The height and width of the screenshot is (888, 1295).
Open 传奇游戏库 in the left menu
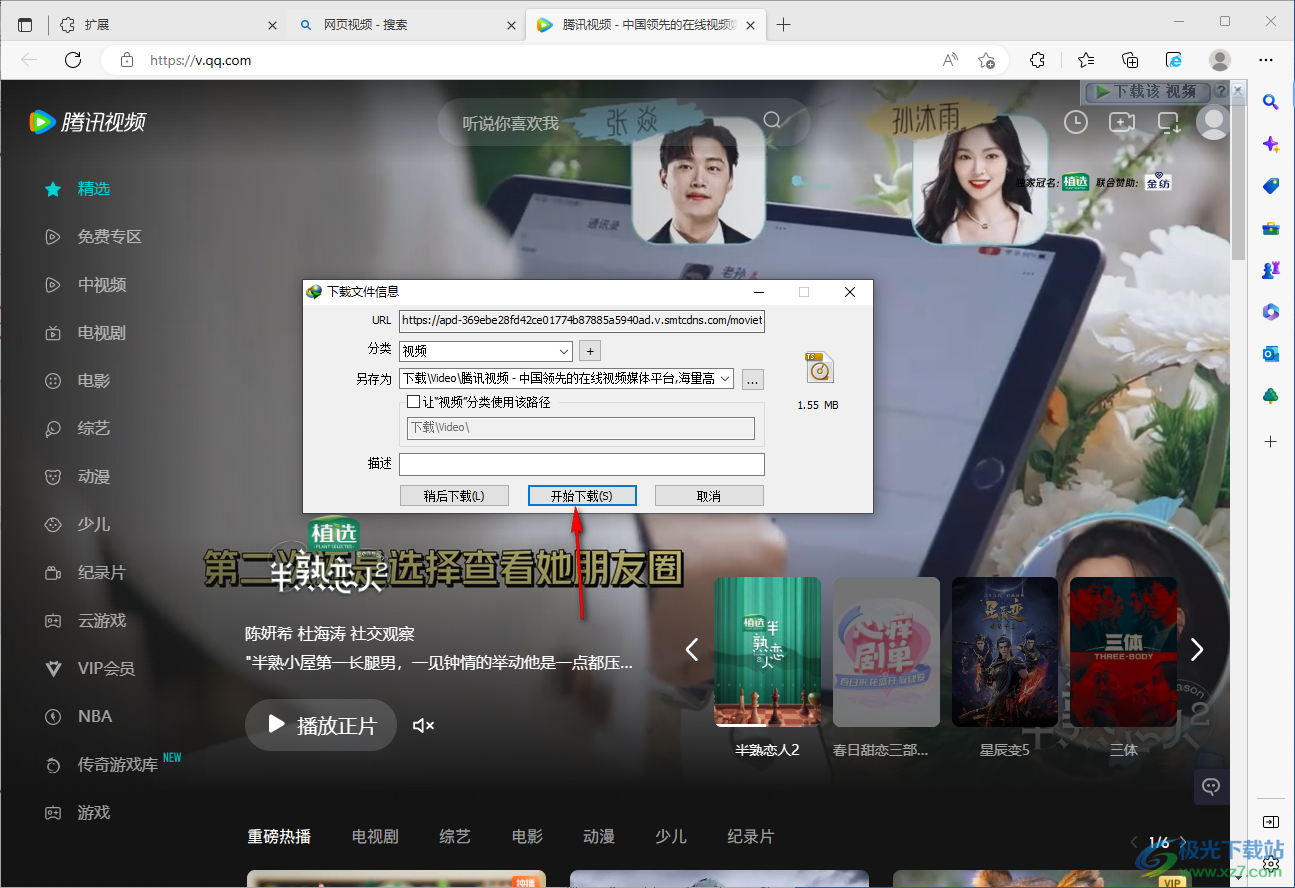[118, 764]
